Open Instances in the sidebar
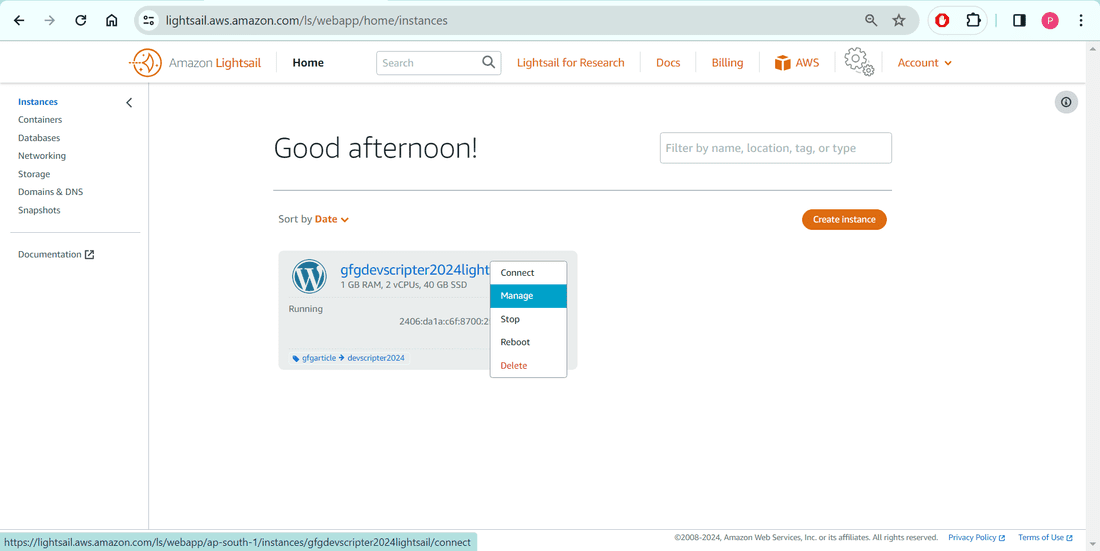The height and width of the screenshot is (551, 1100). 38,102
